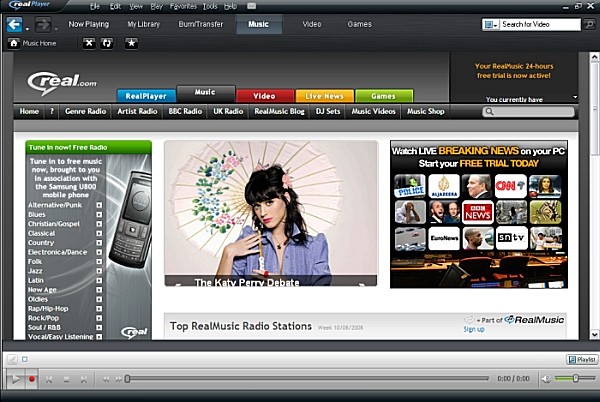Open Music Videos in the navigation bar
The width and height of the screenshot is (600, 402).
click(373, 111)
